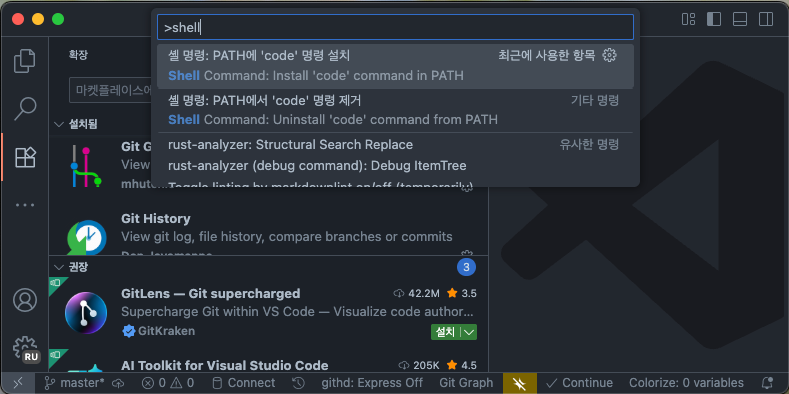
Task: Open the Accounts menu icon
Action: [x=25, y=300]
